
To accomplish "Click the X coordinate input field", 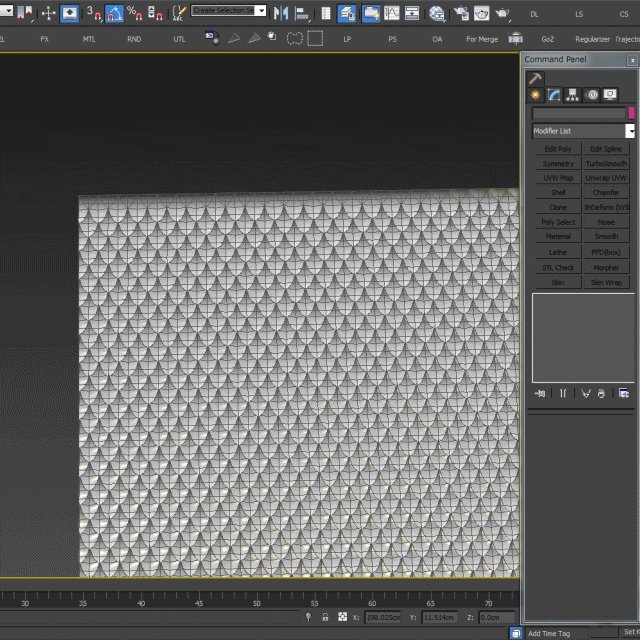I will (x=383, y=617).
